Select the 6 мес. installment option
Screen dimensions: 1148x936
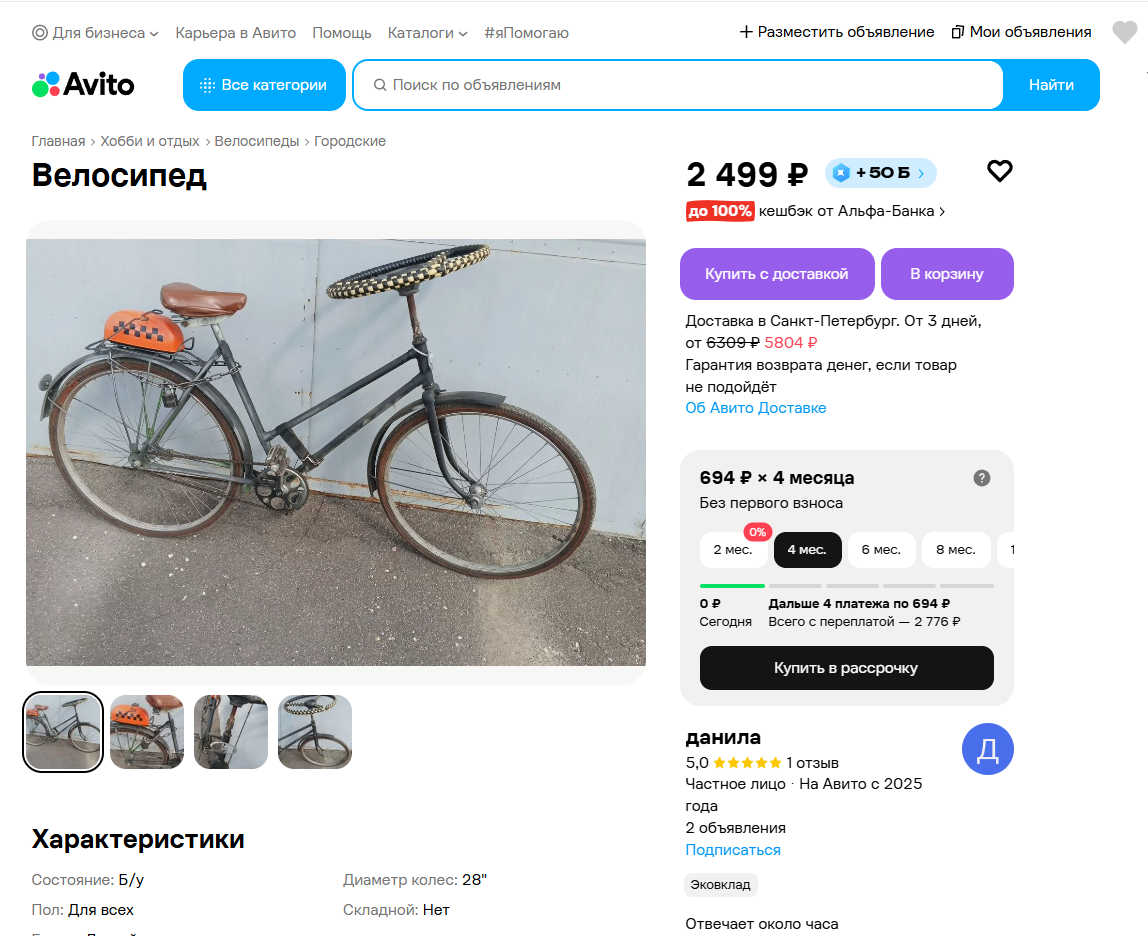pyautogui.click(x=882, y=550)
